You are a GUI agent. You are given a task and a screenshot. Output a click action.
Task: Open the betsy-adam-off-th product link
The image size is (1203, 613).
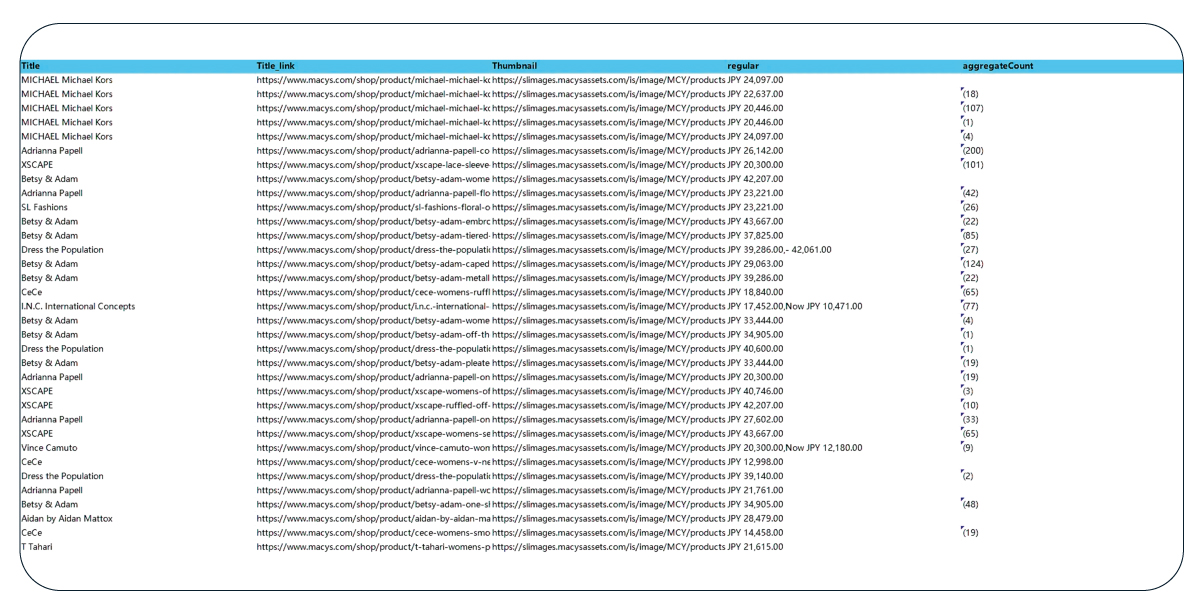(373, 334)
